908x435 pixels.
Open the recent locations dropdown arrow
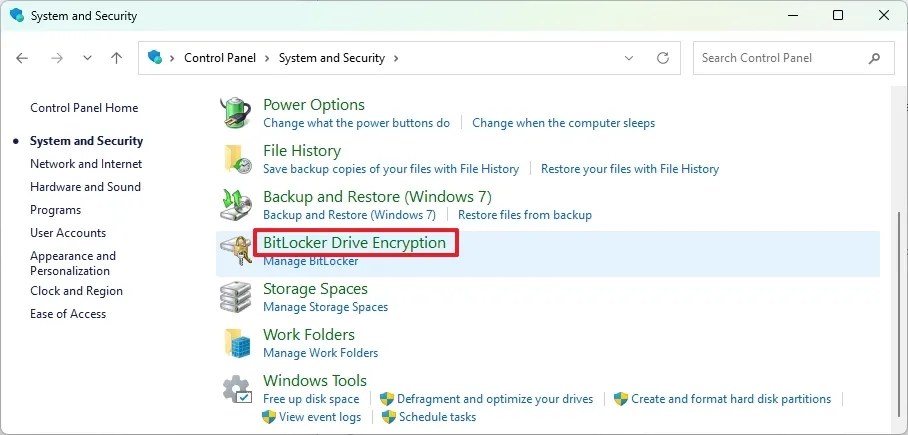(x=87, y=58)
